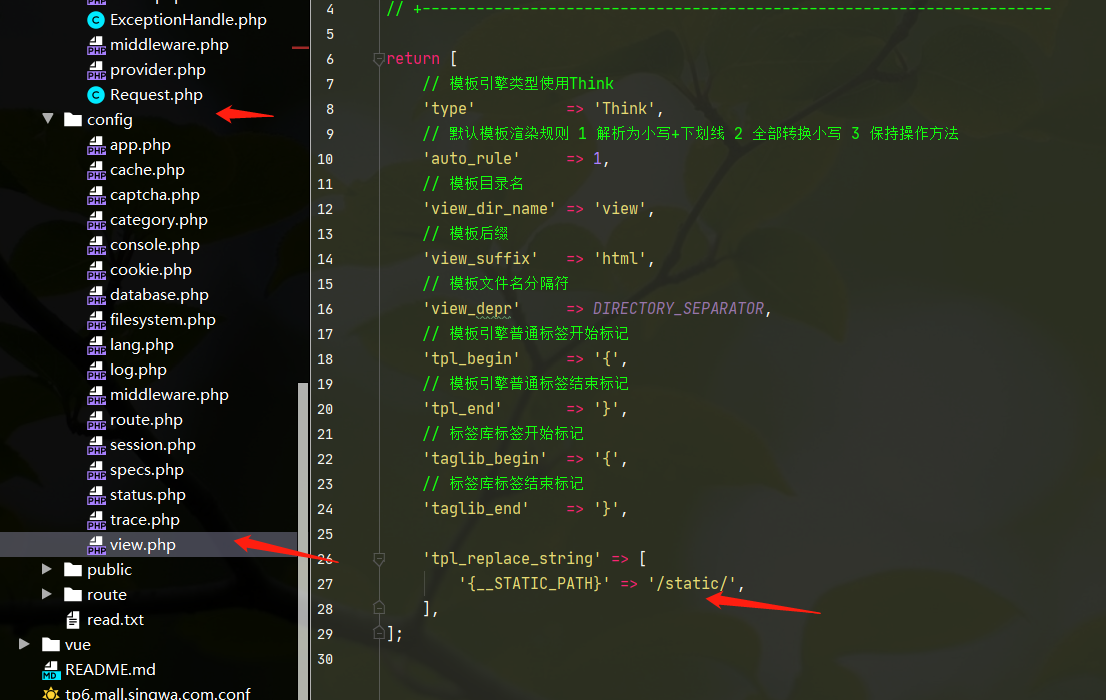The height and width of the screenshot is (700, 1106).
Task: Click the cache.php file icon
Action: click(96, 170)
